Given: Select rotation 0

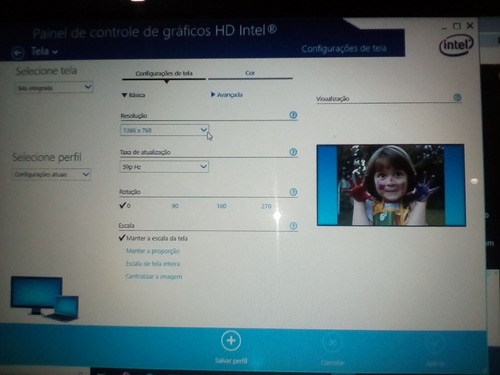Looking at the screenshot, I should (x=125, y=205).
